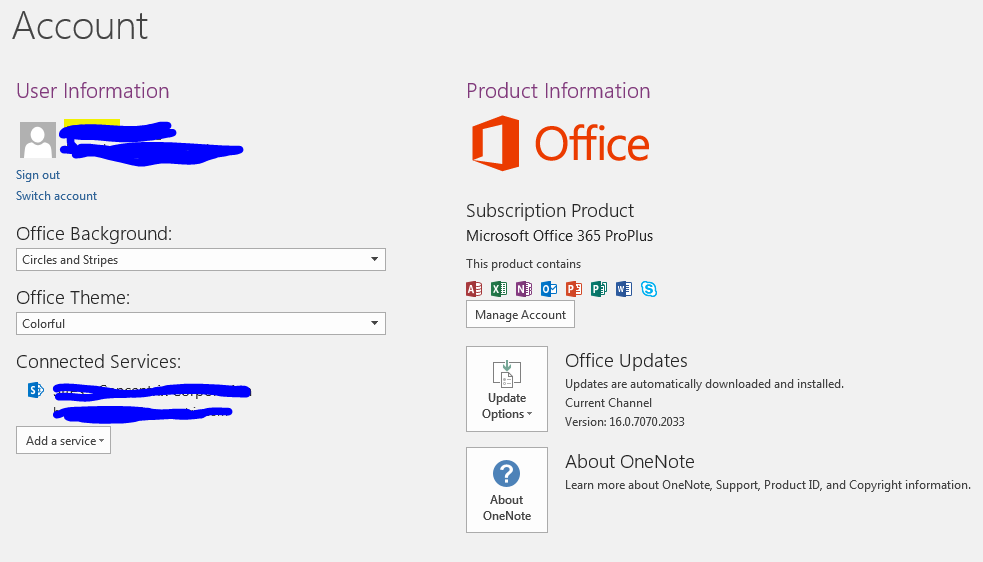Click the About OneNote heading text

(629, 462)
